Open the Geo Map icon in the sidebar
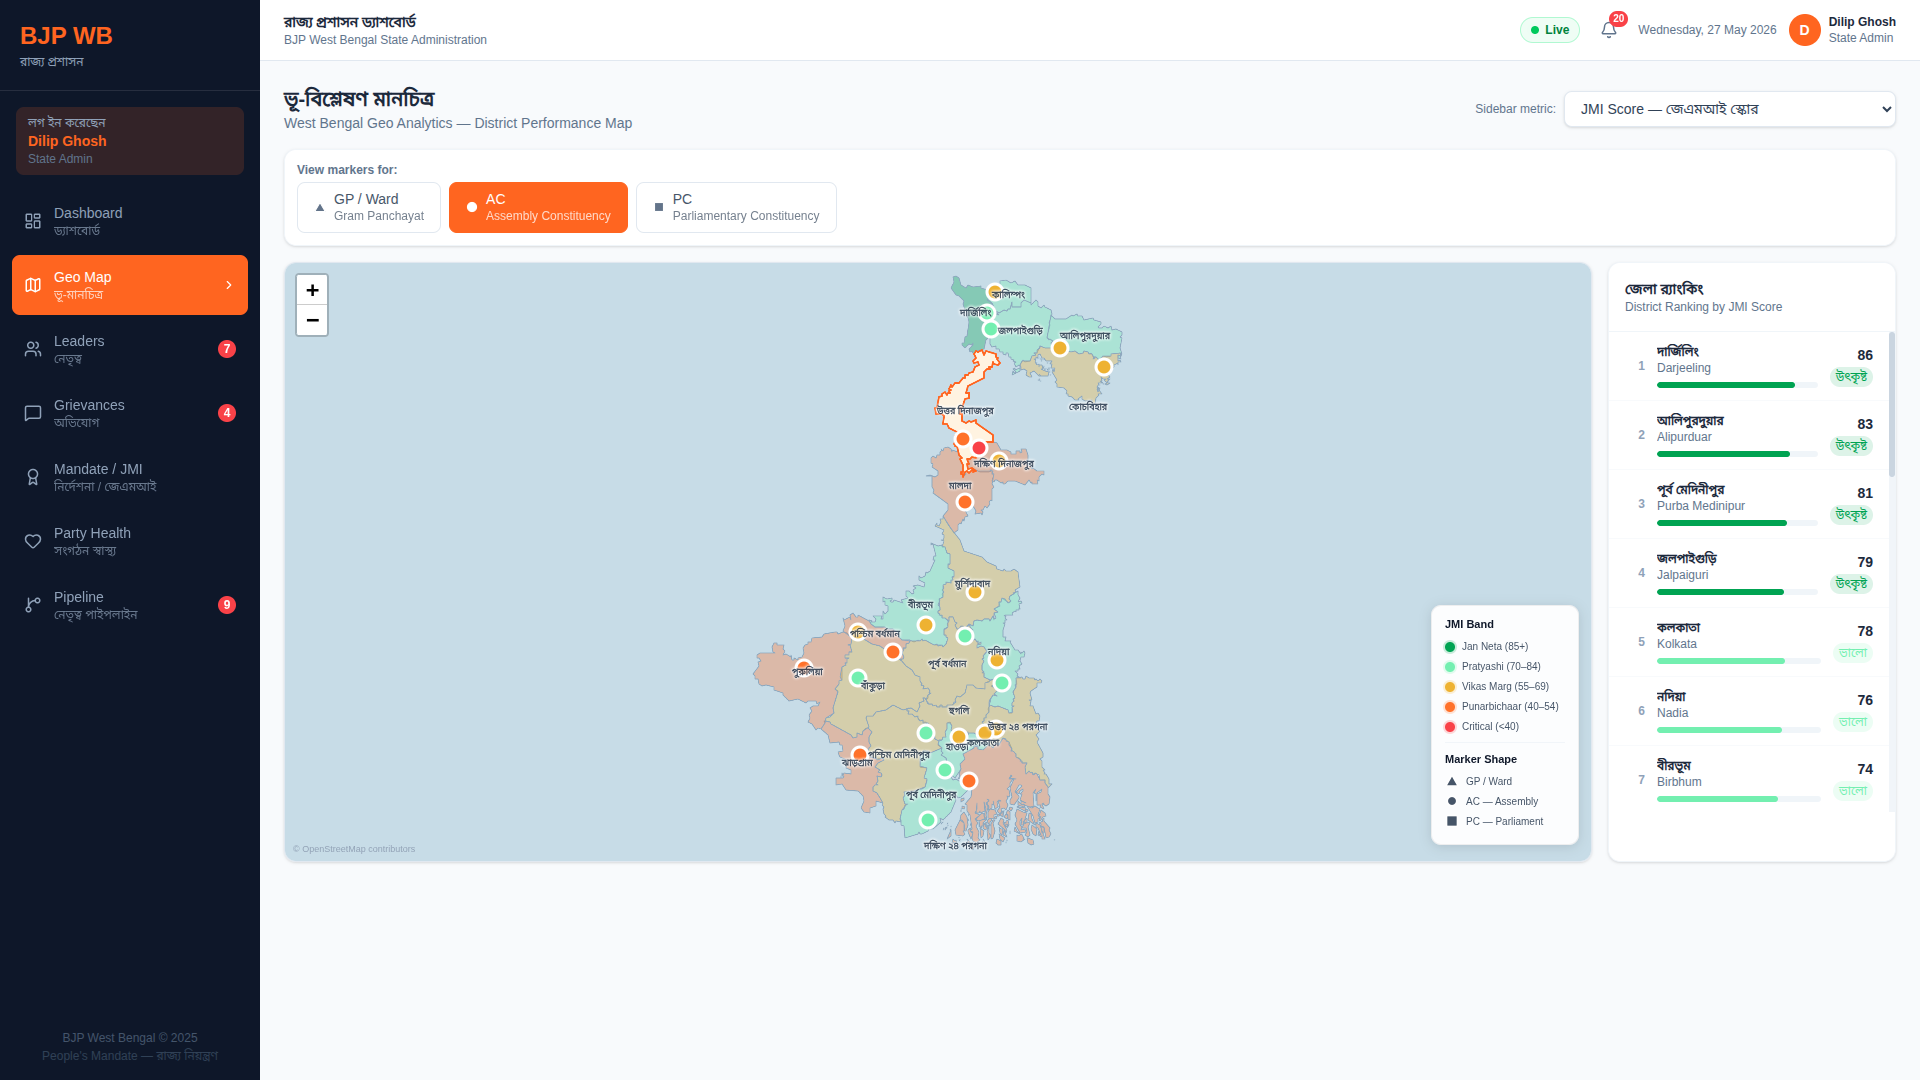Viewport: 1920px width, 1080px height. (x=33, y=285)
